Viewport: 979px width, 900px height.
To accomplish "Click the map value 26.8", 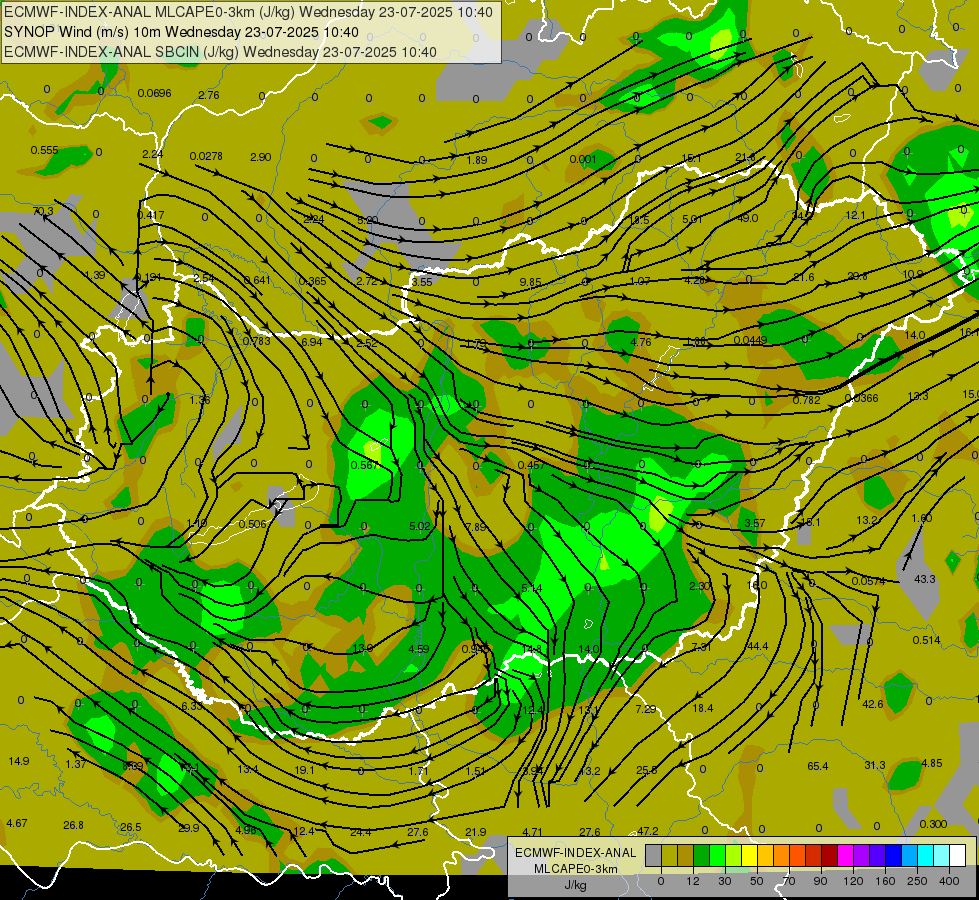I will tap(73, 825).
